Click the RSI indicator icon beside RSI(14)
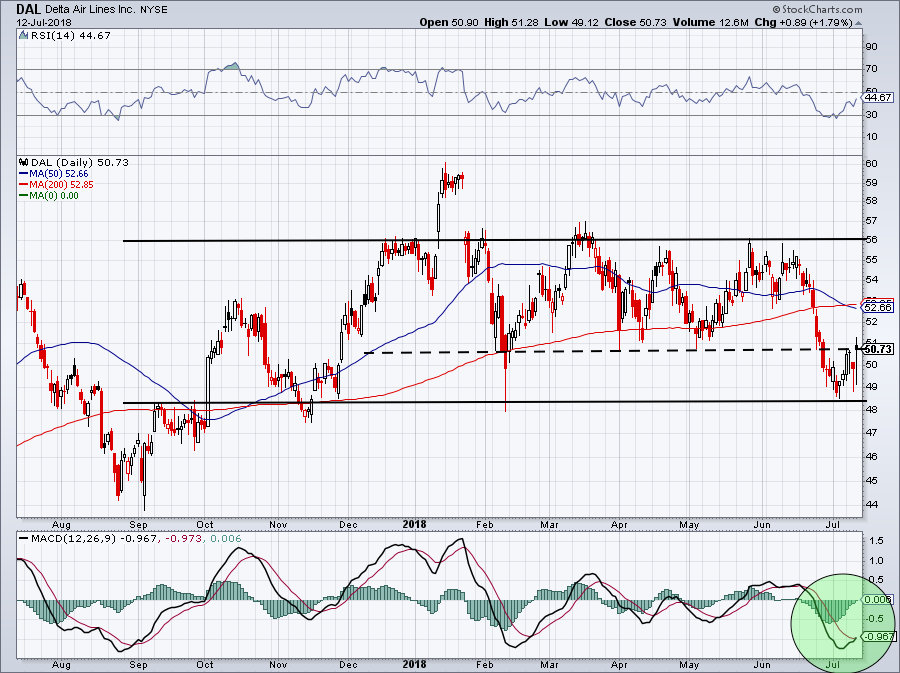The image size is (900, 673). [x=23, y=36]
